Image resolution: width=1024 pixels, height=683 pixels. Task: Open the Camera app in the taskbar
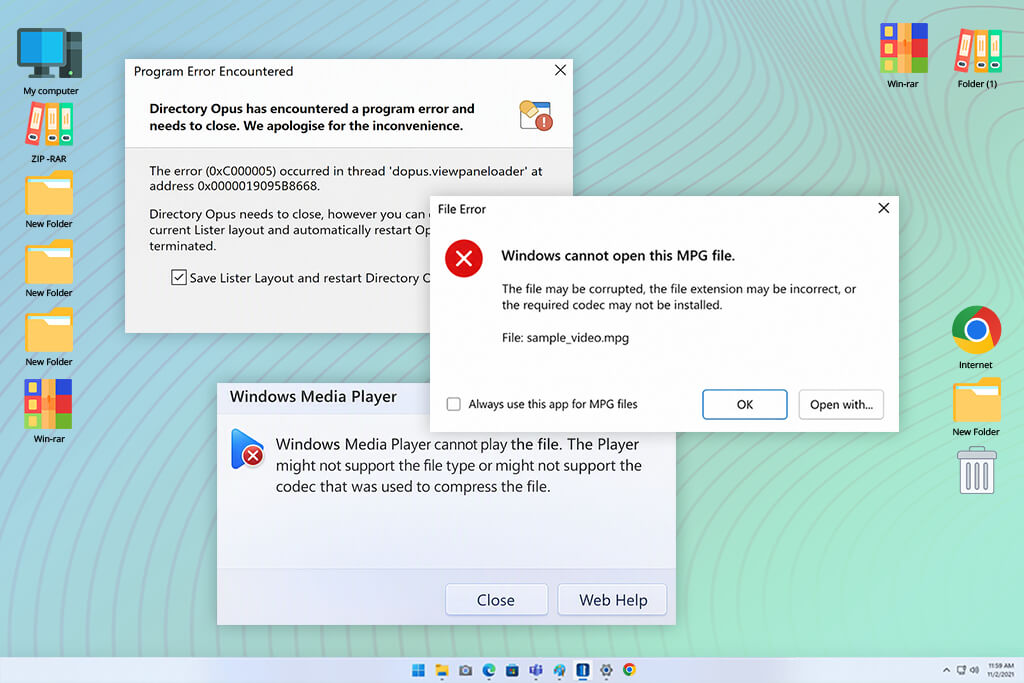point(466,670)
